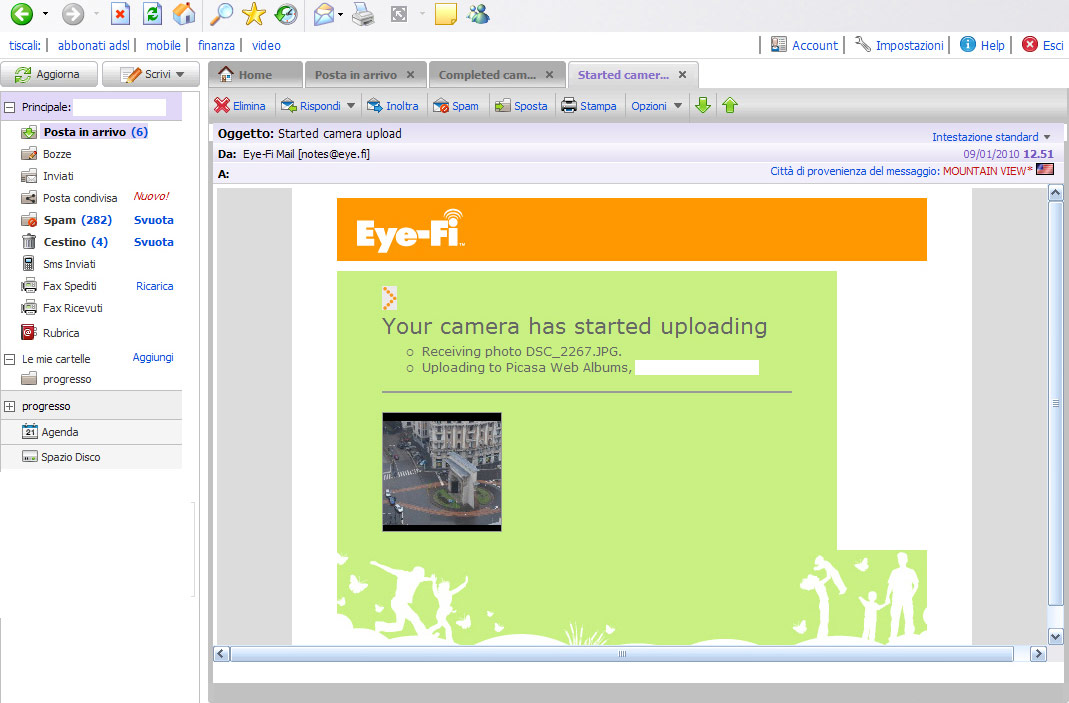Switch to the Posta in arrivo tab
The height and width of the screenshot is (703, 1069).
(x=356, y=75)
